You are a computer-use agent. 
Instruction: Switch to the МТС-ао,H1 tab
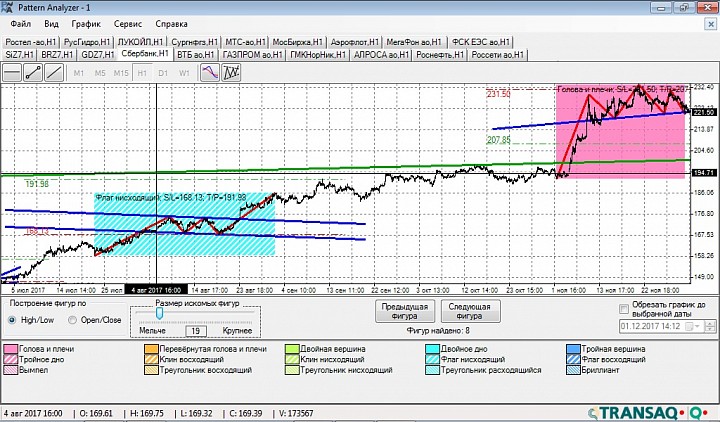[245, 42]
